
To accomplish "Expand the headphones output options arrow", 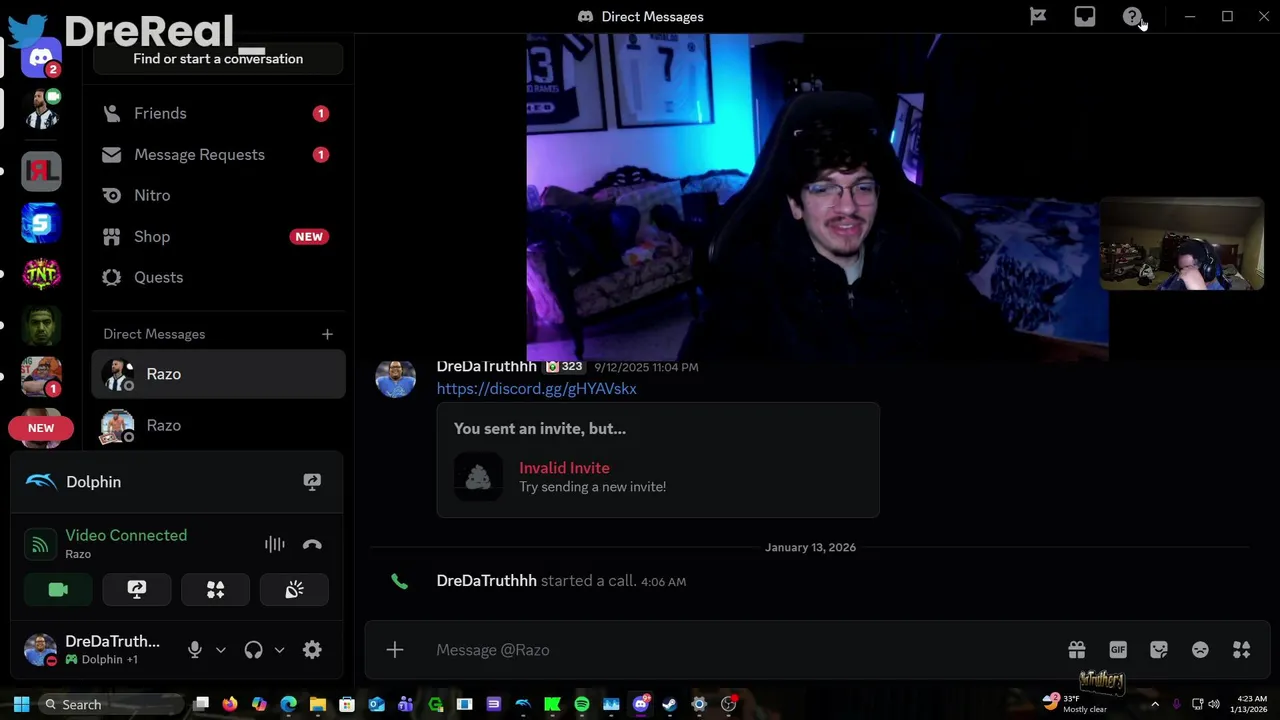I will pyautogui.click(x=279, y=650).
